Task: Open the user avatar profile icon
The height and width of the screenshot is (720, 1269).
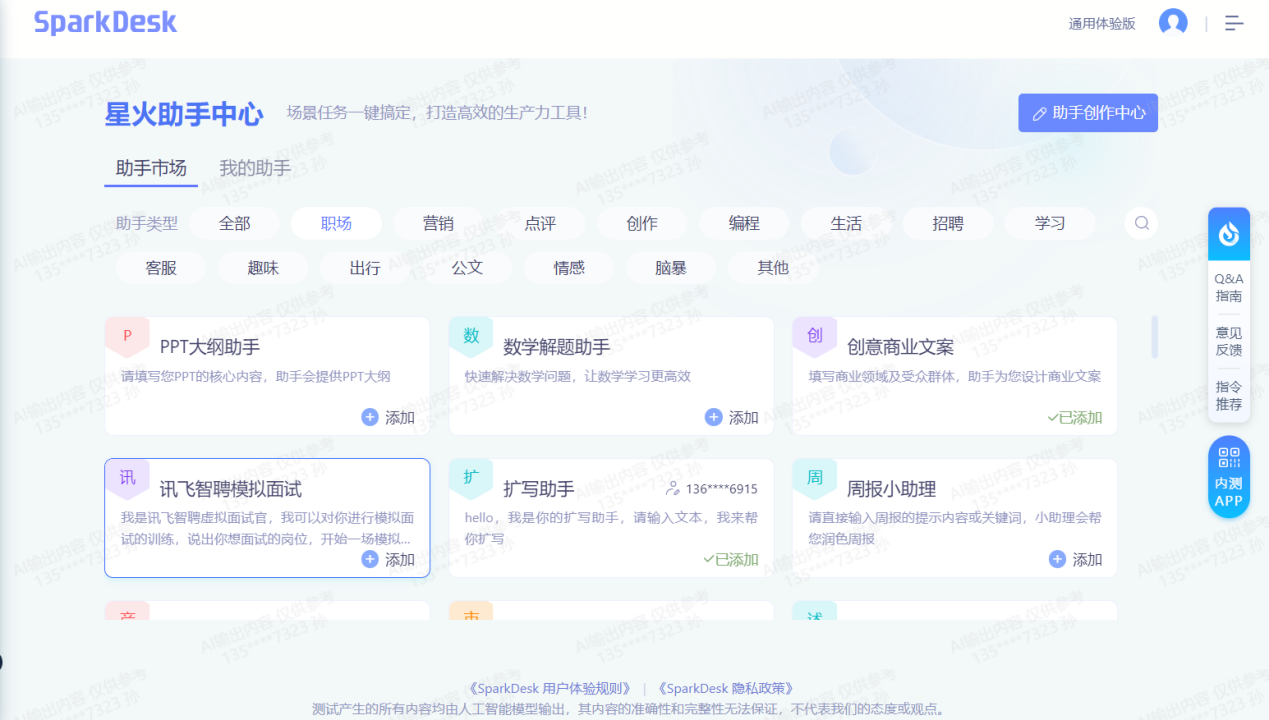Action: (1172, 23)
